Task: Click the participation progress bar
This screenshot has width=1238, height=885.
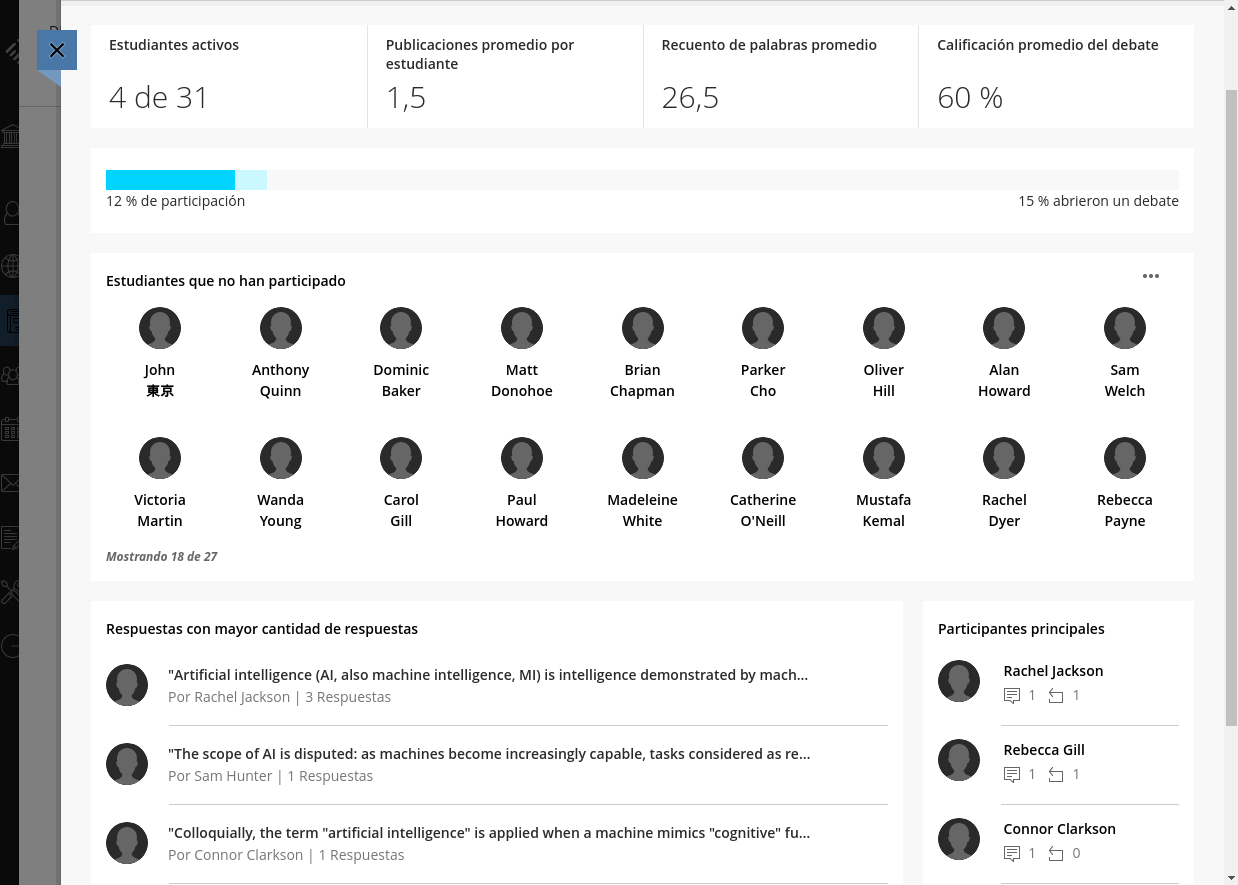Action: click(642, 180)
